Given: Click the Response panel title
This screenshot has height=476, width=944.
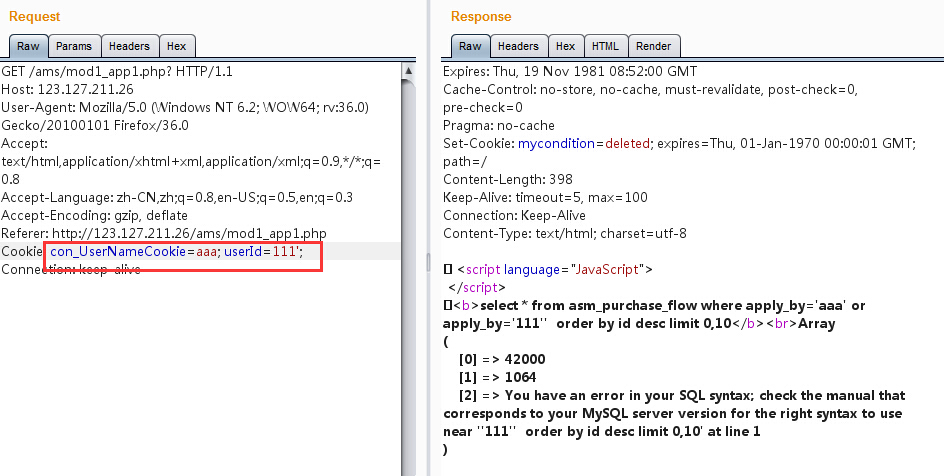Looking at the screenshot, I should (481, 17).
